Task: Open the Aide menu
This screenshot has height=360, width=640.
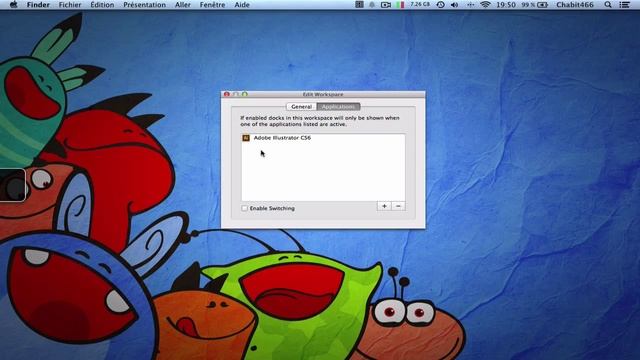Action: 242,5
